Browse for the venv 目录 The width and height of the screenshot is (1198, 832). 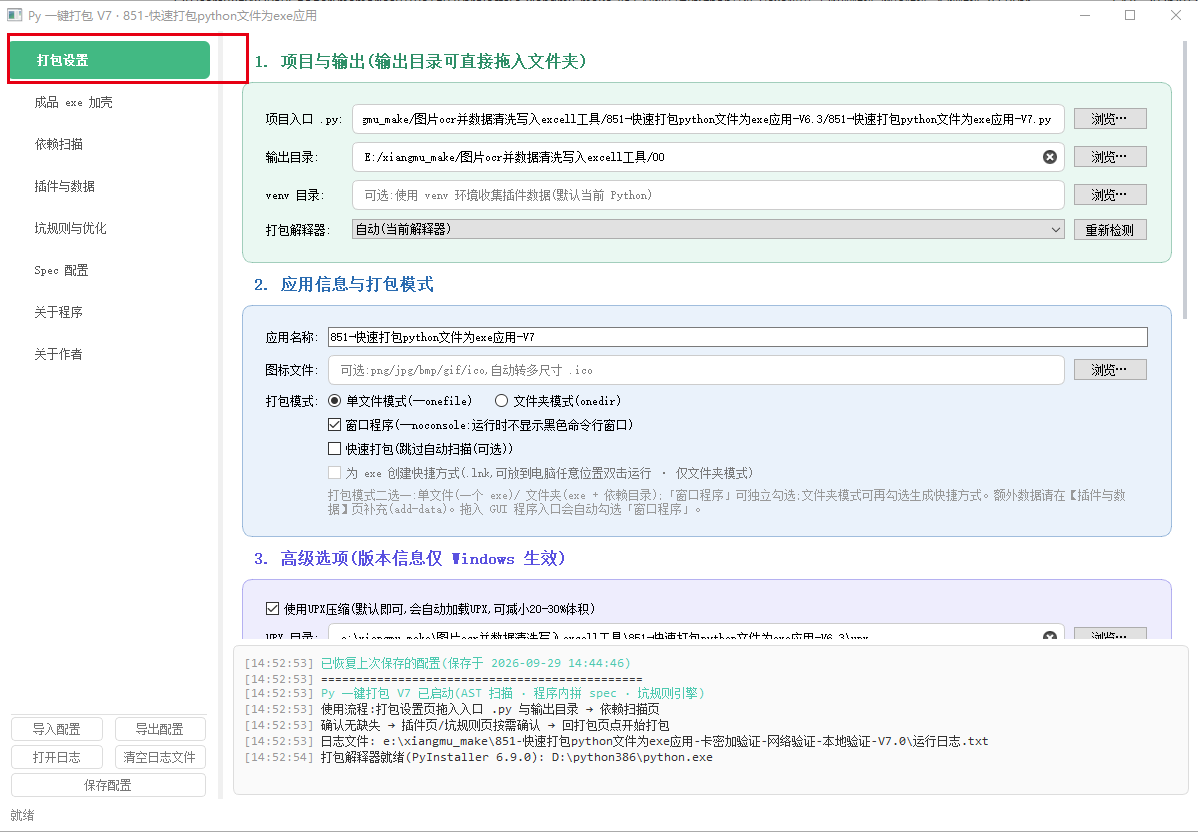coord(1109,195)
